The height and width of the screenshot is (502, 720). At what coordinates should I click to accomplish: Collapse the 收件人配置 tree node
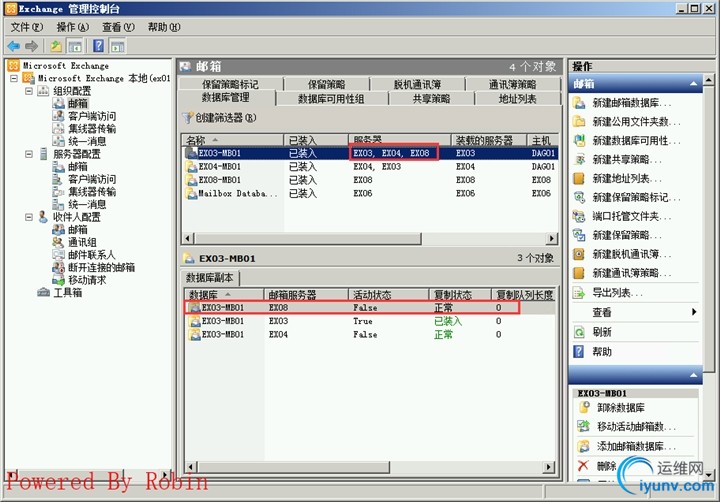coord(28,217)
